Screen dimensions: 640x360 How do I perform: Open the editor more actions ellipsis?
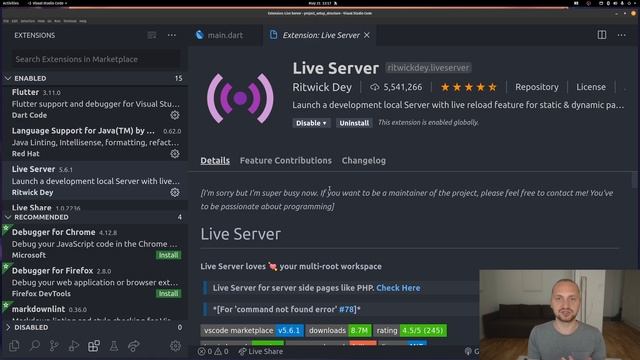coord(622,35)
